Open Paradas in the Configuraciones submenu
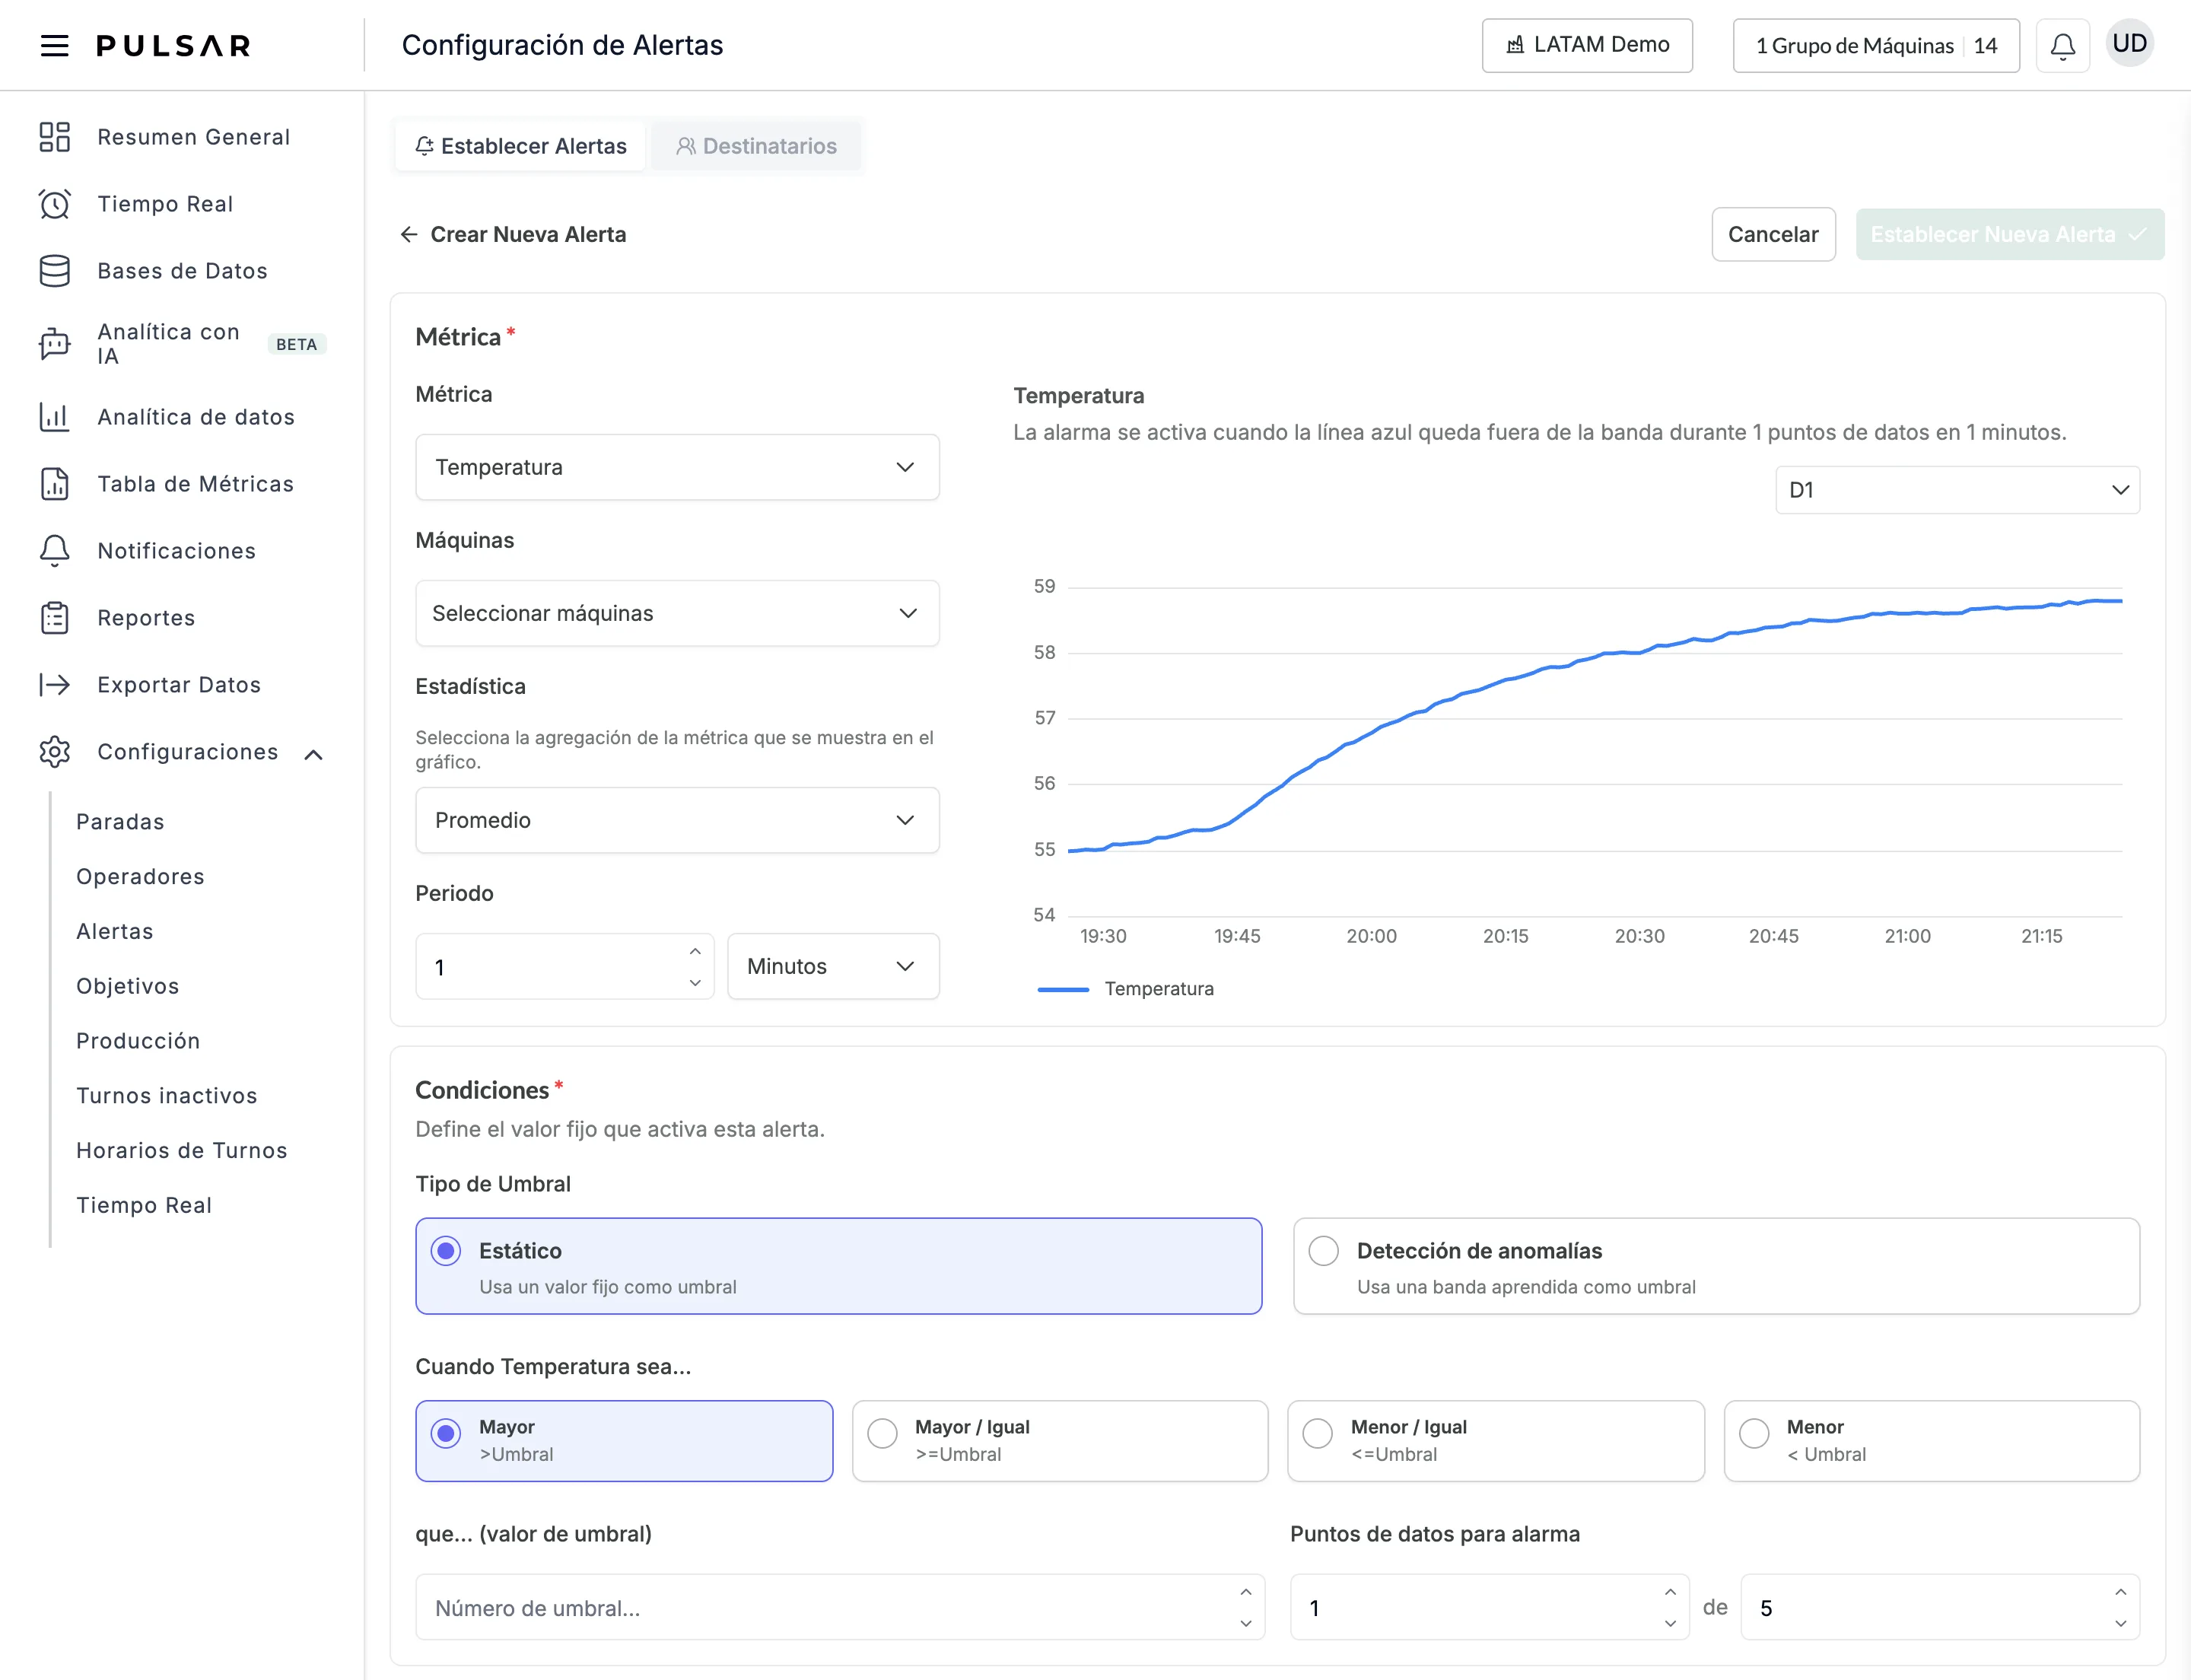Screen dimensions: 2191x1680 [120, 822]
